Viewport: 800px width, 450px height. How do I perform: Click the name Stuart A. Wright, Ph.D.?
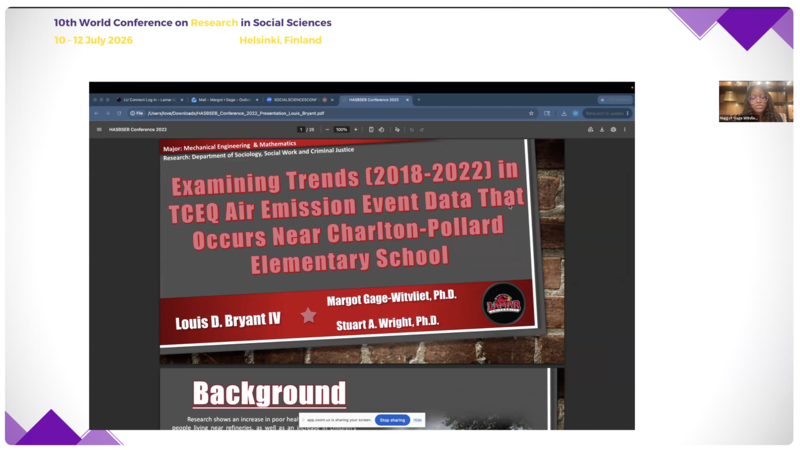388,322
